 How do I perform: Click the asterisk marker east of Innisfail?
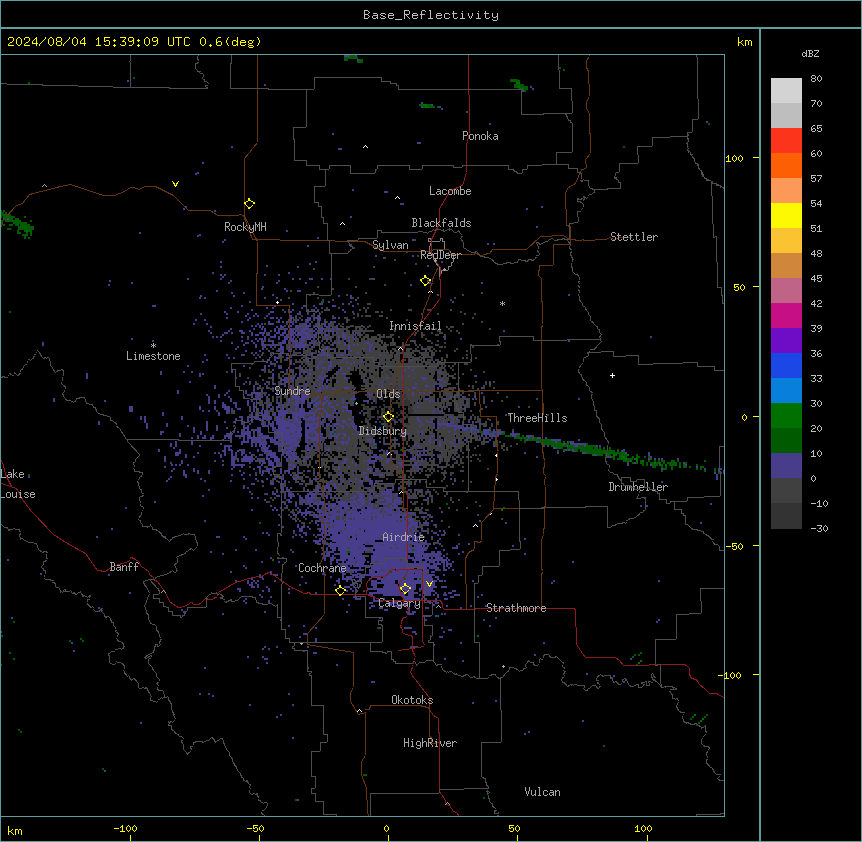(x=502, y=303)
